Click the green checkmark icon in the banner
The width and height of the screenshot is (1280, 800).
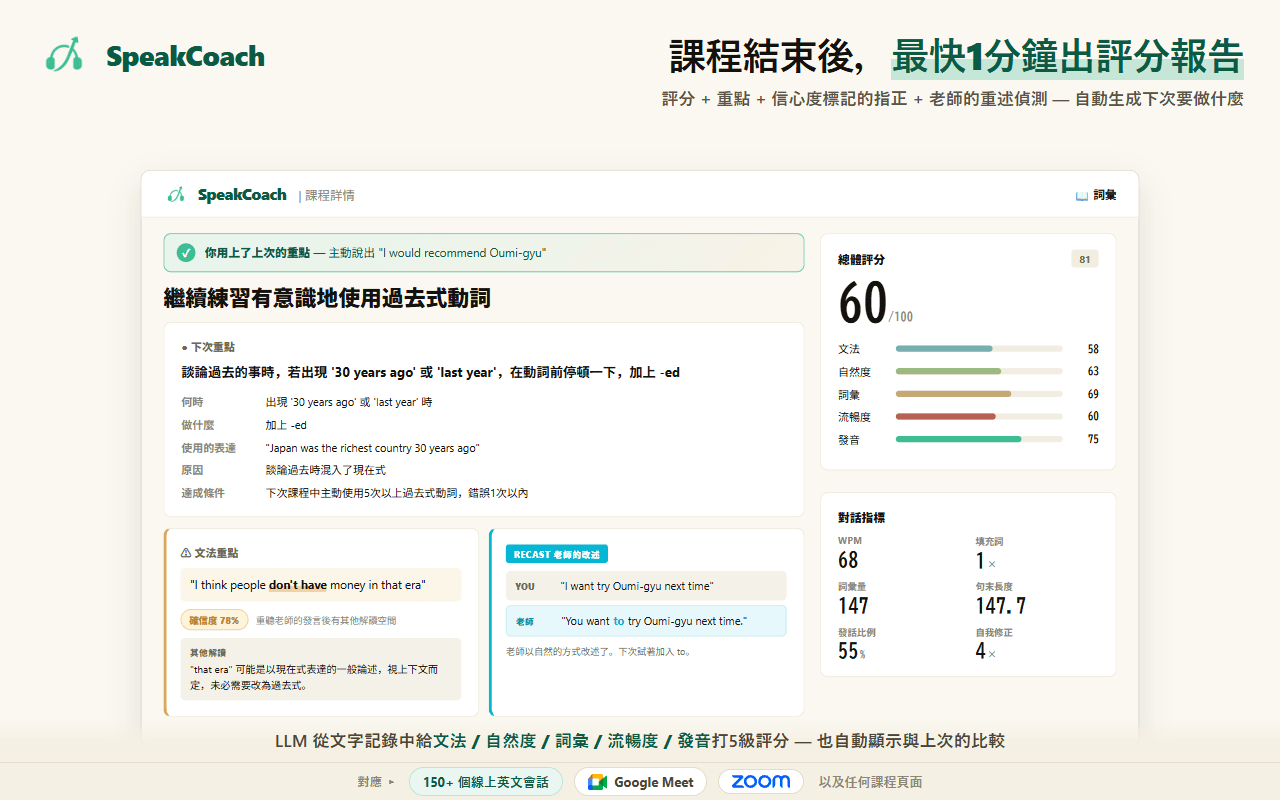click(x=186, y=253)
